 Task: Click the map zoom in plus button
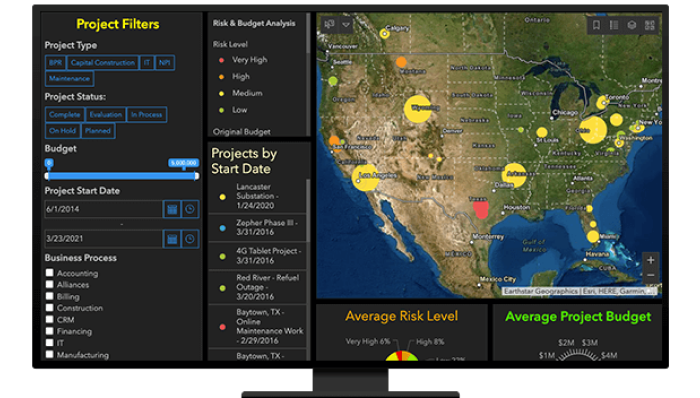point(650,260)
